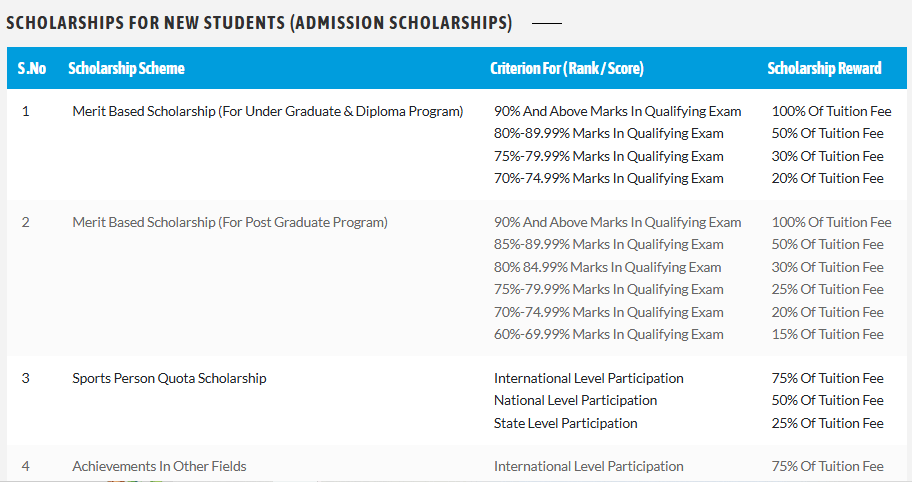Screen dimensions: 912x482
Task: Click the S.No column header
Action: click(x=32, y=69)
